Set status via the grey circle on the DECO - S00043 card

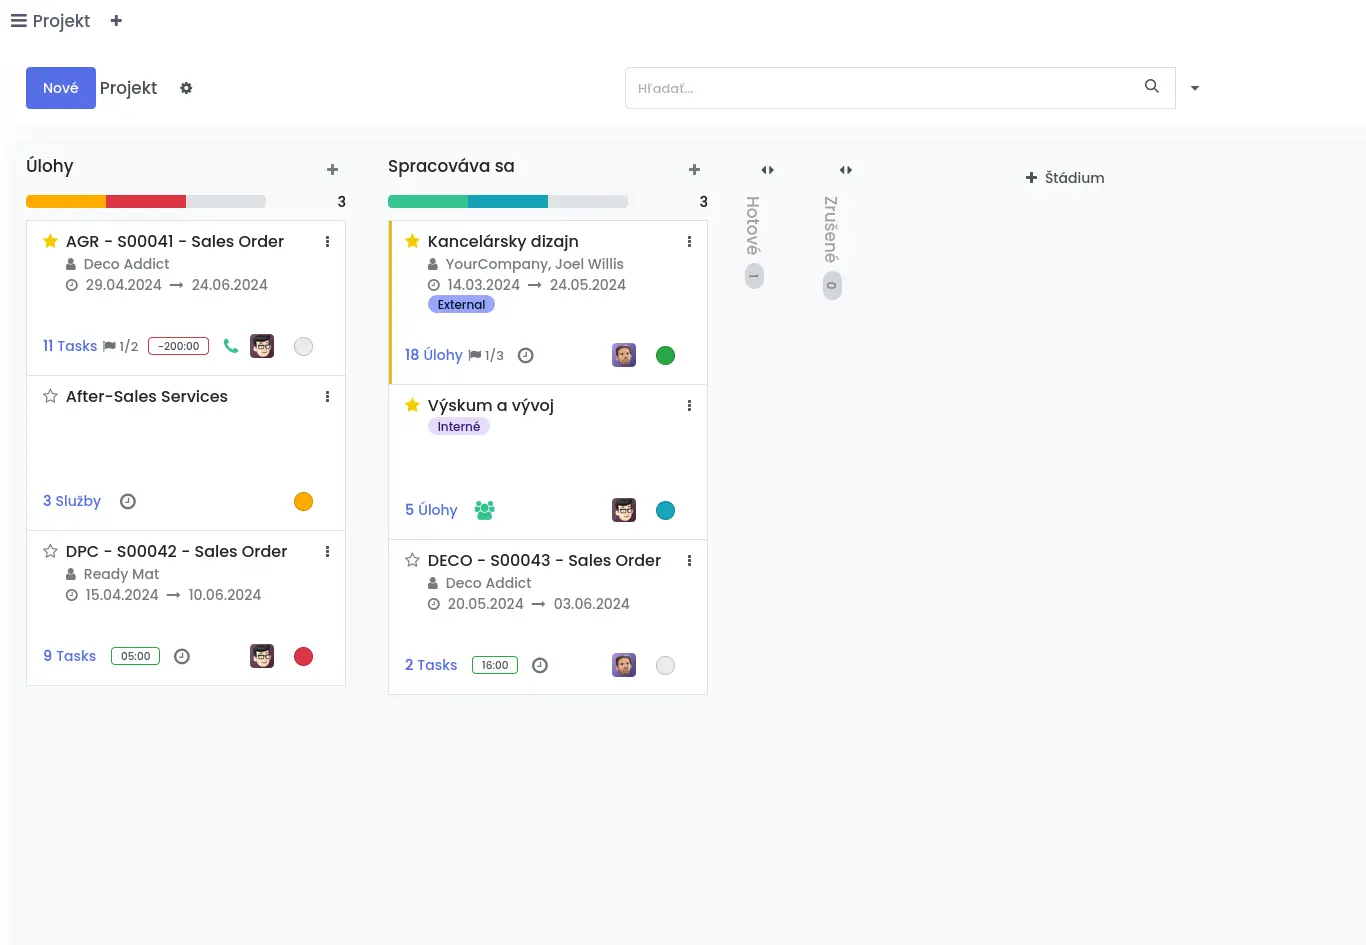[x=666, y=665]
